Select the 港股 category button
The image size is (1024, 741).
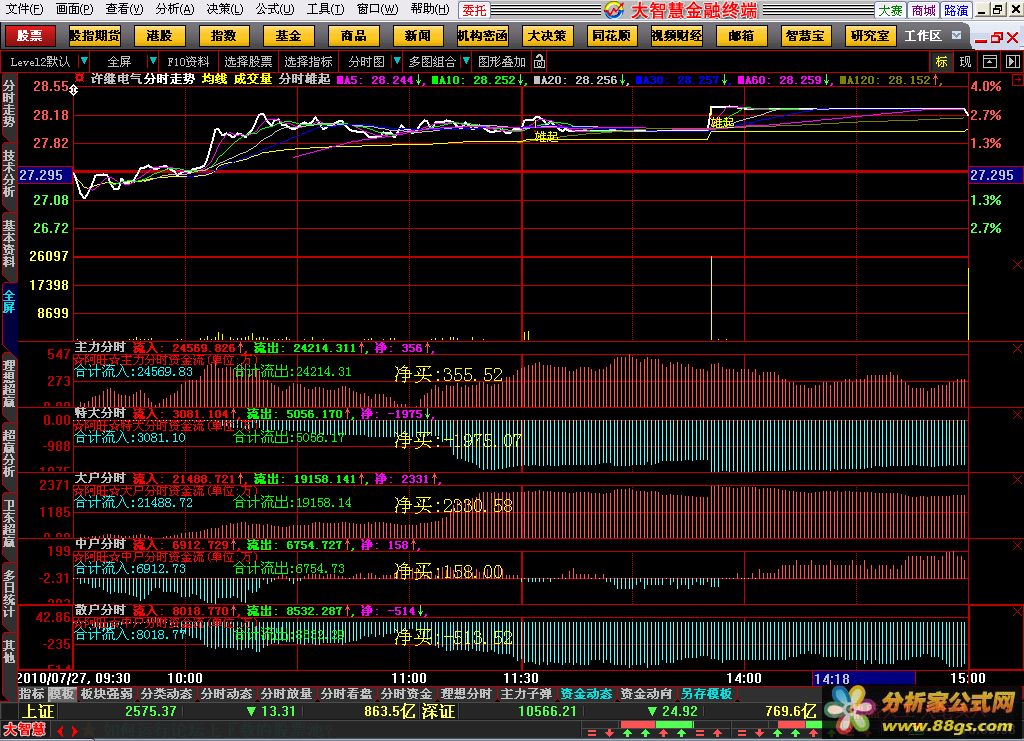159,35
